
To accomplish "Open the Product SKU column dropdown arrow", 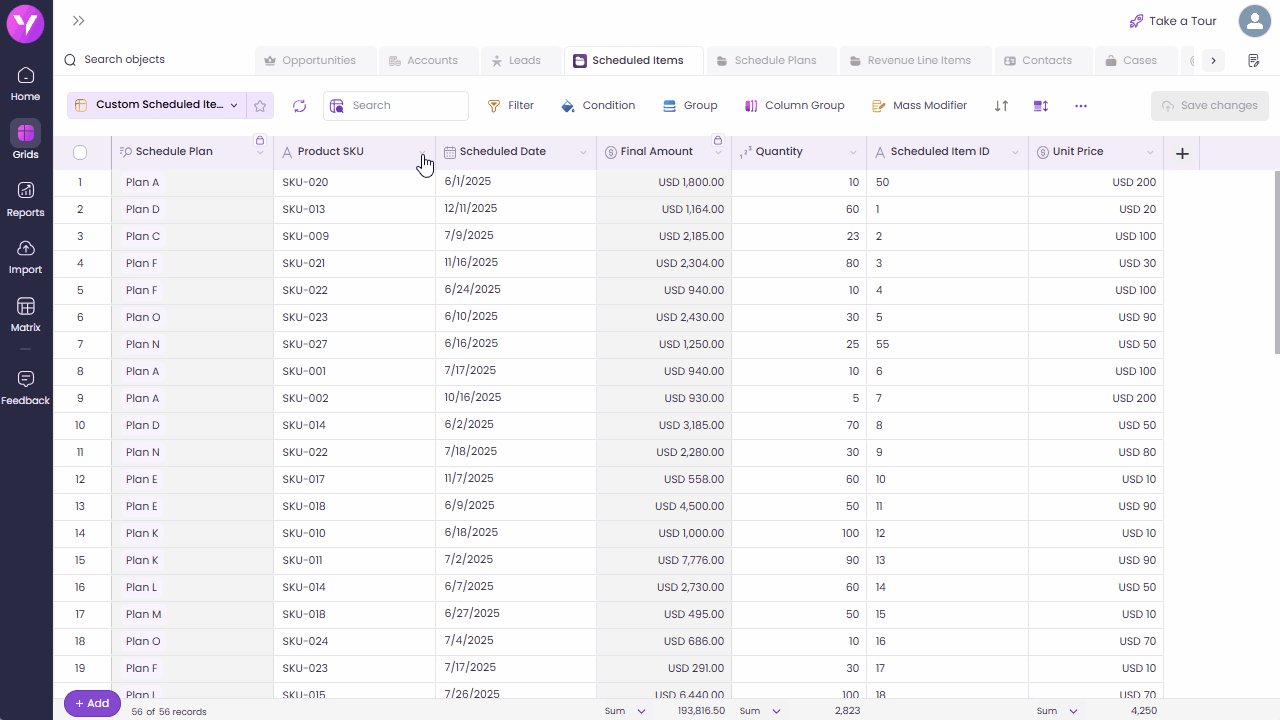I will pyautogui.click(x=423, y=153).
